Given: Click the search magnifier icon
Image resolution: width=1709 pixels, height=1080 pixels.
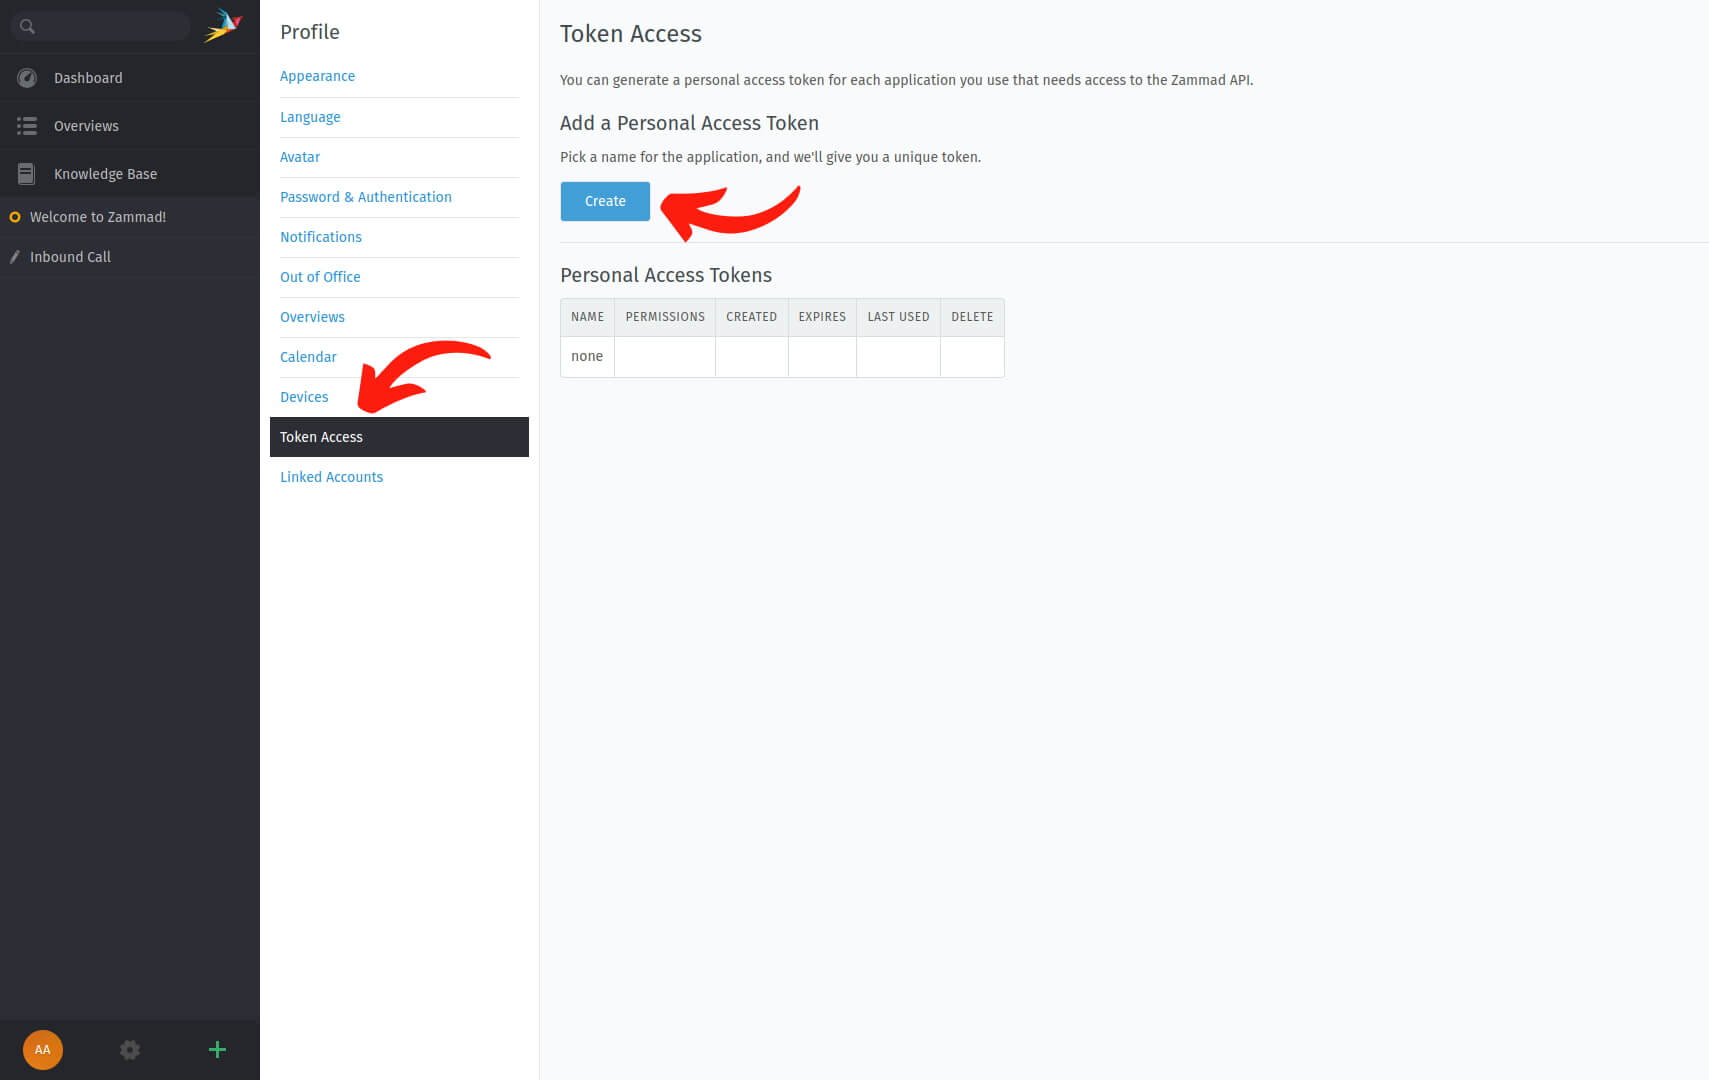Looking at the screenshot, I should point(27,26).
